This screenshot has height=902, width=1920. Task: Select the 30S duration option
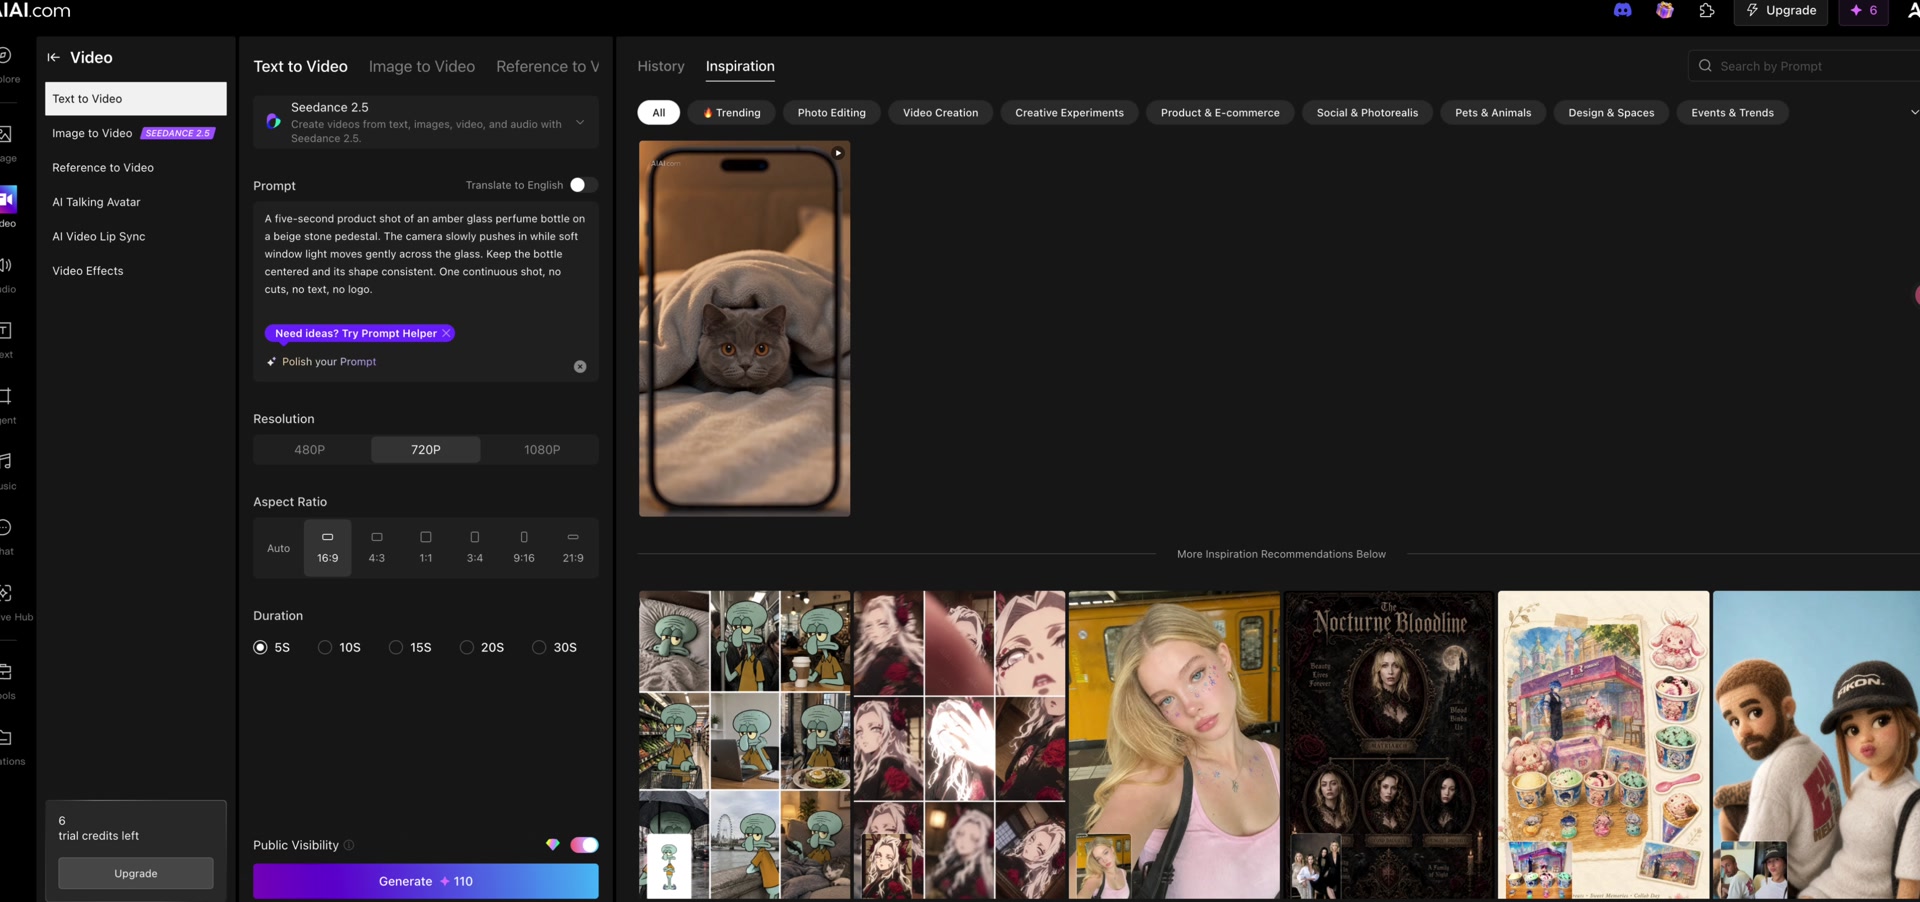click(x=554, y=648)
